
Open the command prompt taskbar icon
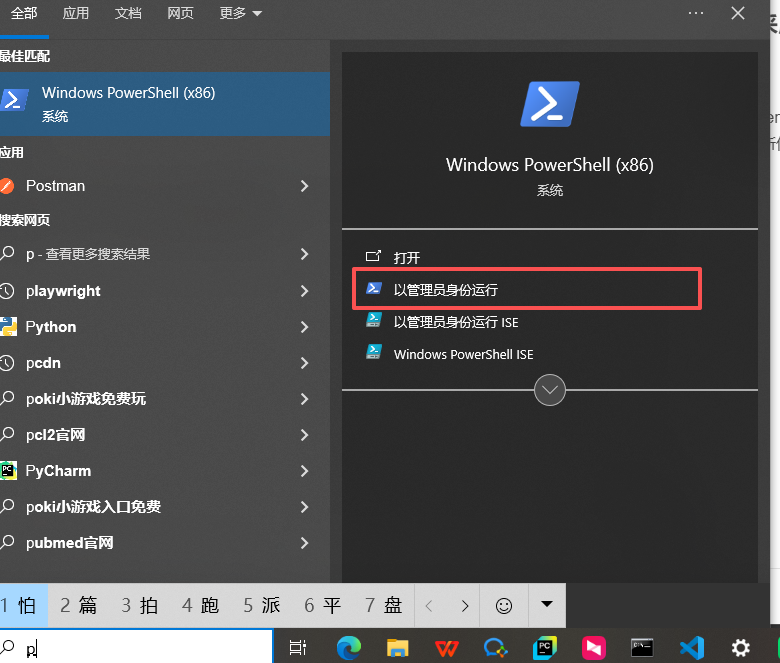click(x=642, y=648)
